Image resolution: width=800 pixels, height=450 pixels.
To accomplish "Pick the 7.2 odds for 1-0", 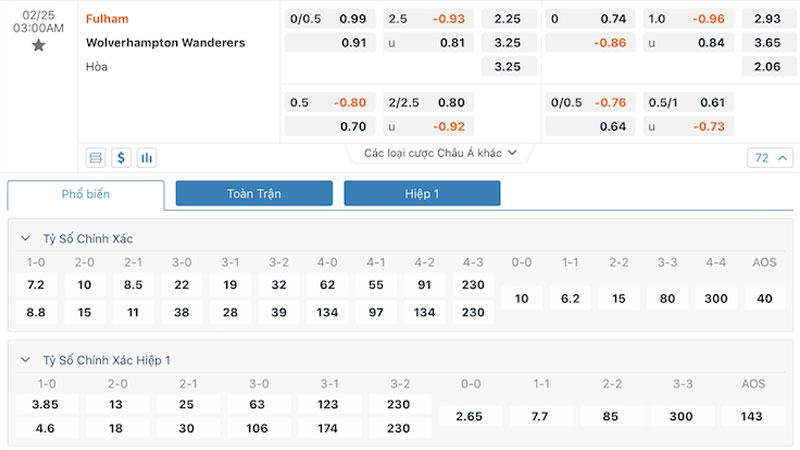I will pyautogui.click(x=36, y=285).
